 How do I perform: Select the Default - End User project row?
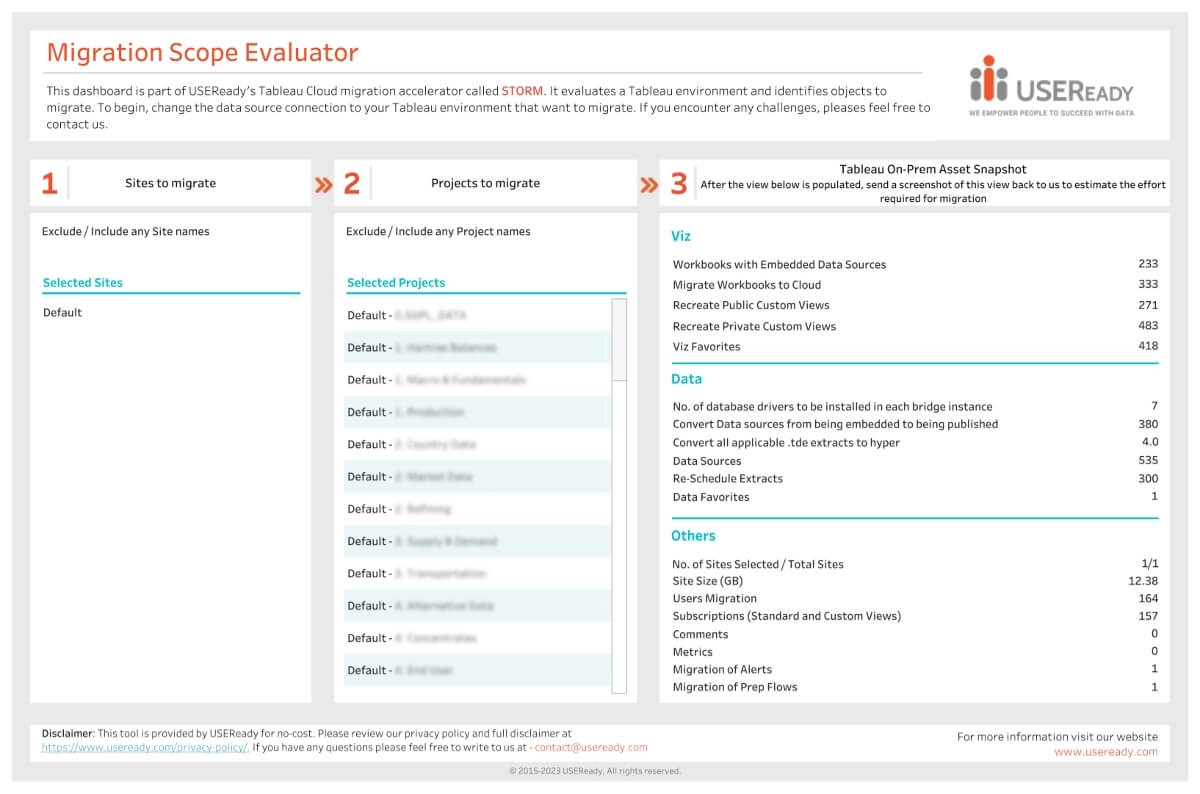(478, 670)
